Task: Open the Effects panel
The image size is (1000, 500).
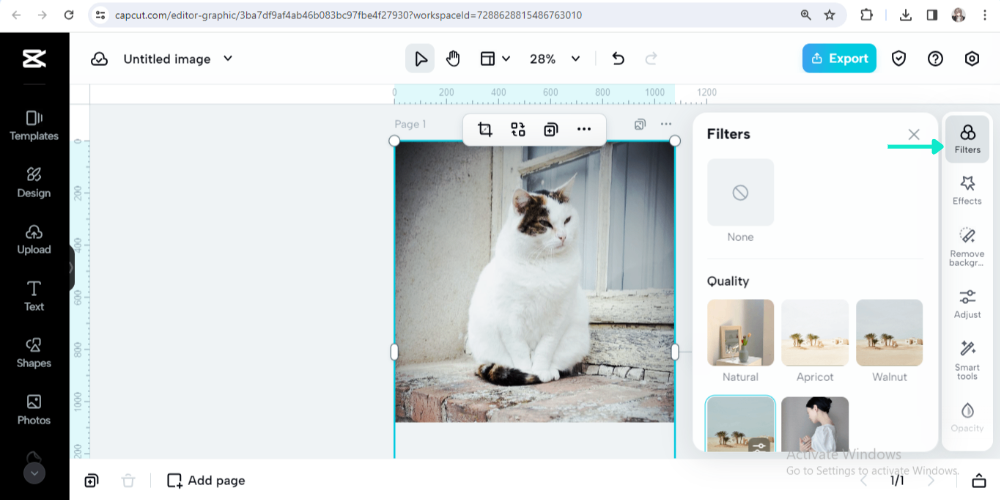Action: click(967, 189)
